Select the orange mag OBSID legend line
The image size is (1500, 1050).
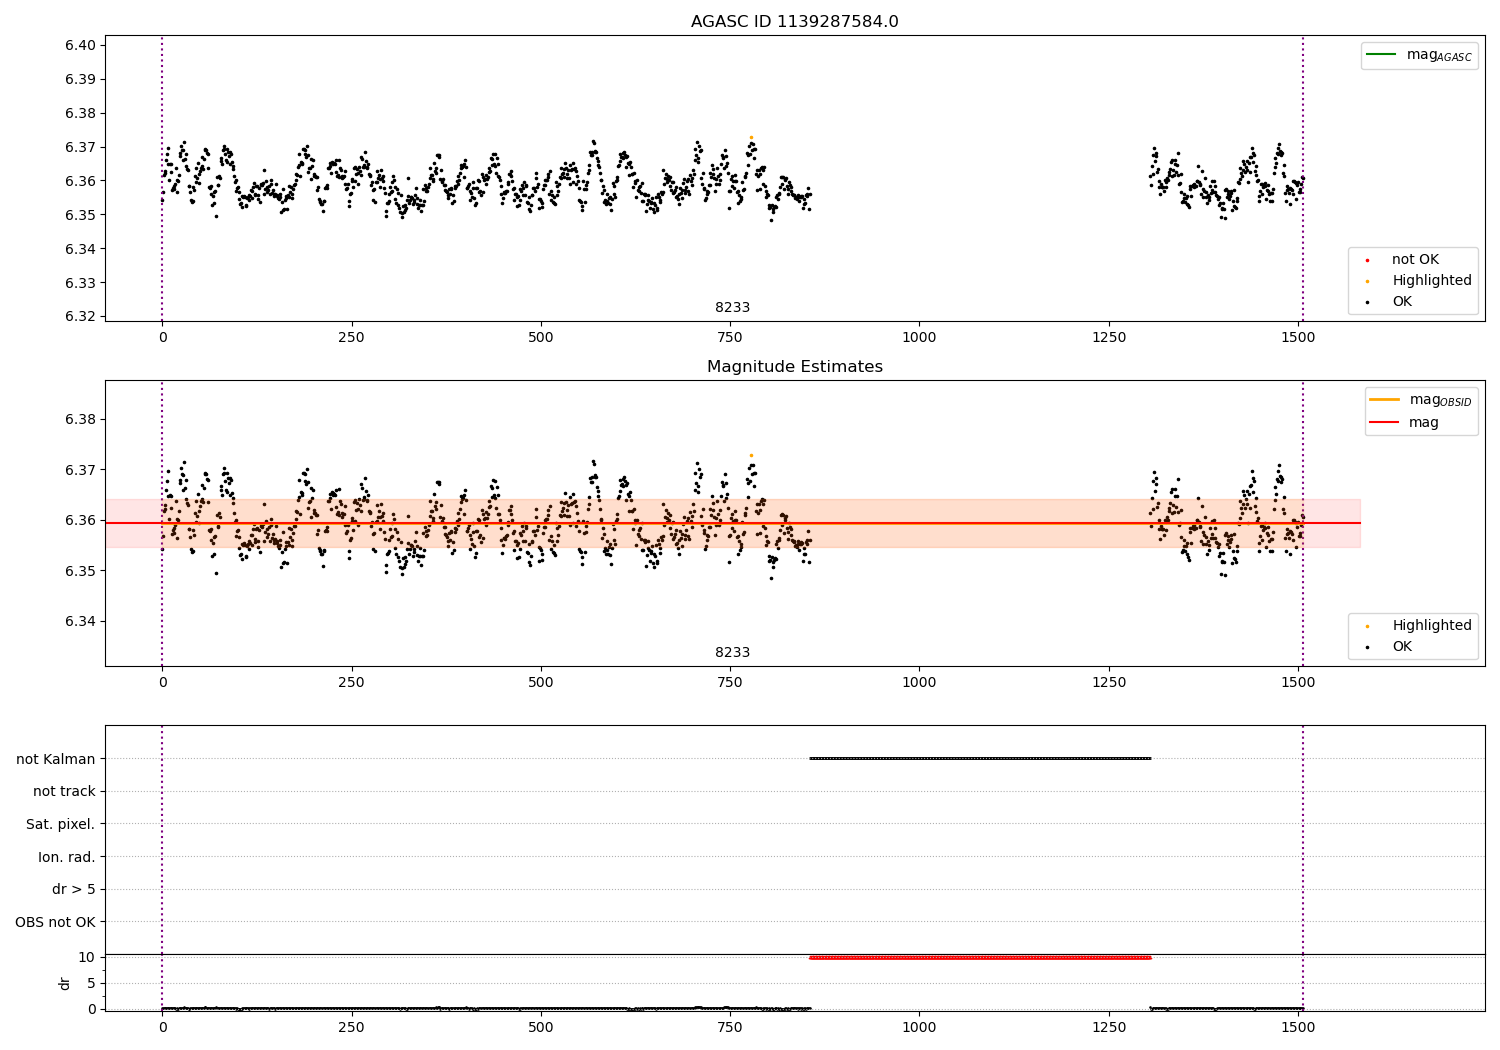click(x=1384, y=400)
